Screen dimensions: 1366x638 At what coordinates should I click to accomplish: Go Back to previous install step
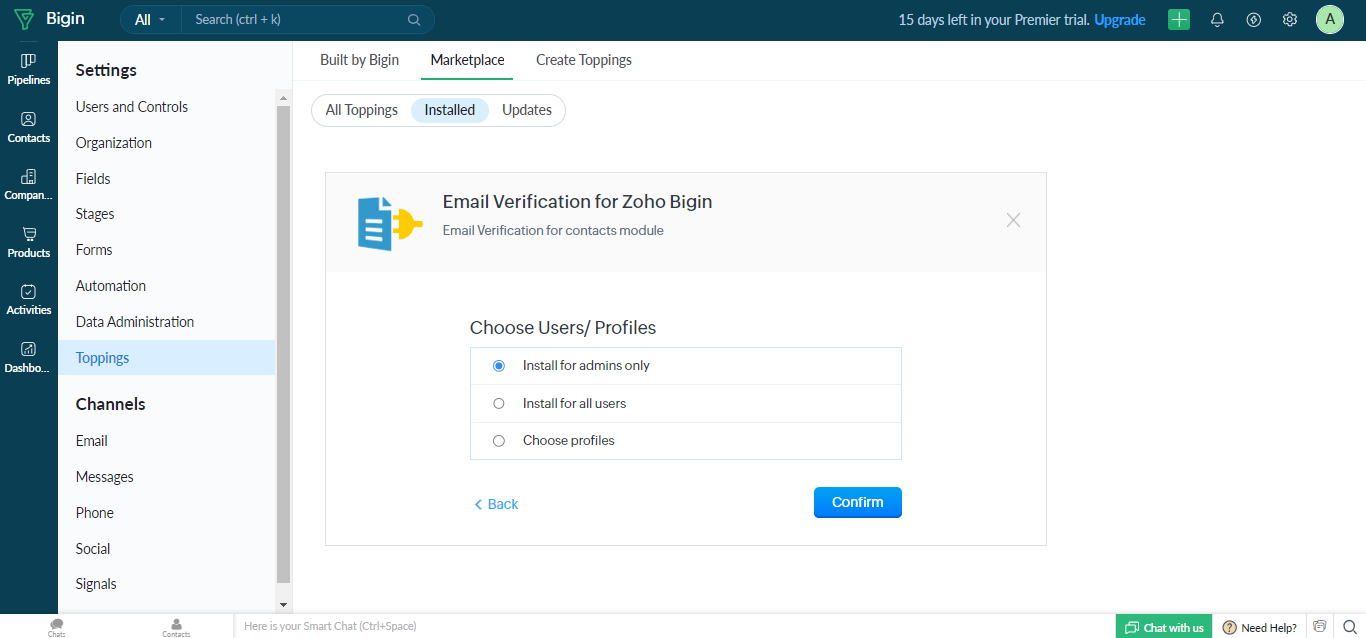pos(496,504)
